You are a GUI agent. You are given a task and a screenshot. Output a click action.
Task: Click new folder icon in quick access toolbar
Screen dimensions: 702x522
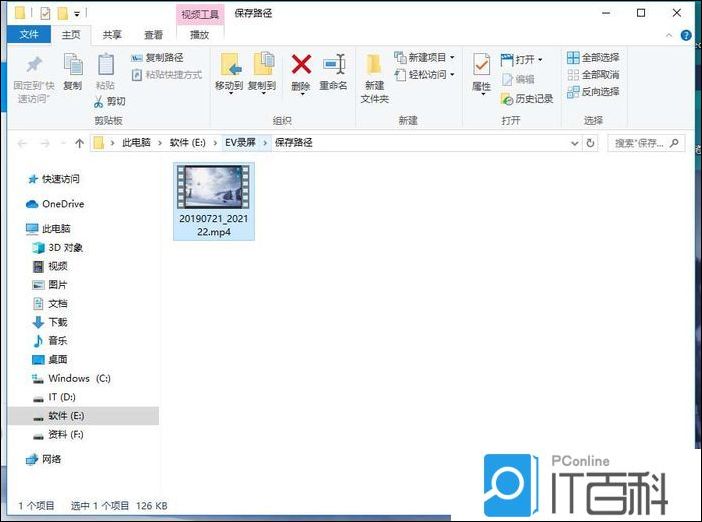point(63,14)
